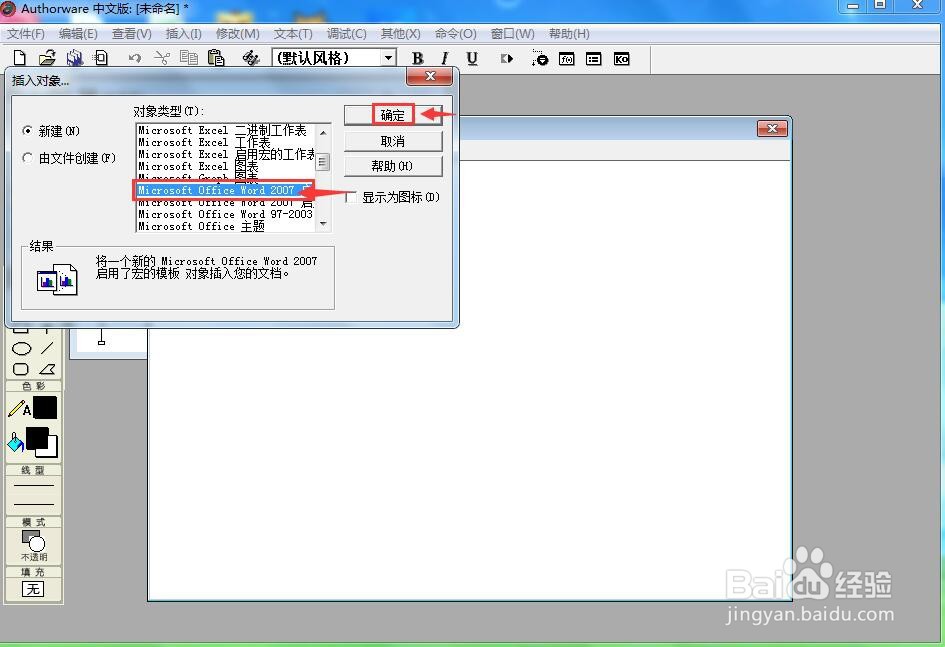Open the Control Panel toolbar icon
Viewport: 945px width, 647px height.
pos(539,58)
